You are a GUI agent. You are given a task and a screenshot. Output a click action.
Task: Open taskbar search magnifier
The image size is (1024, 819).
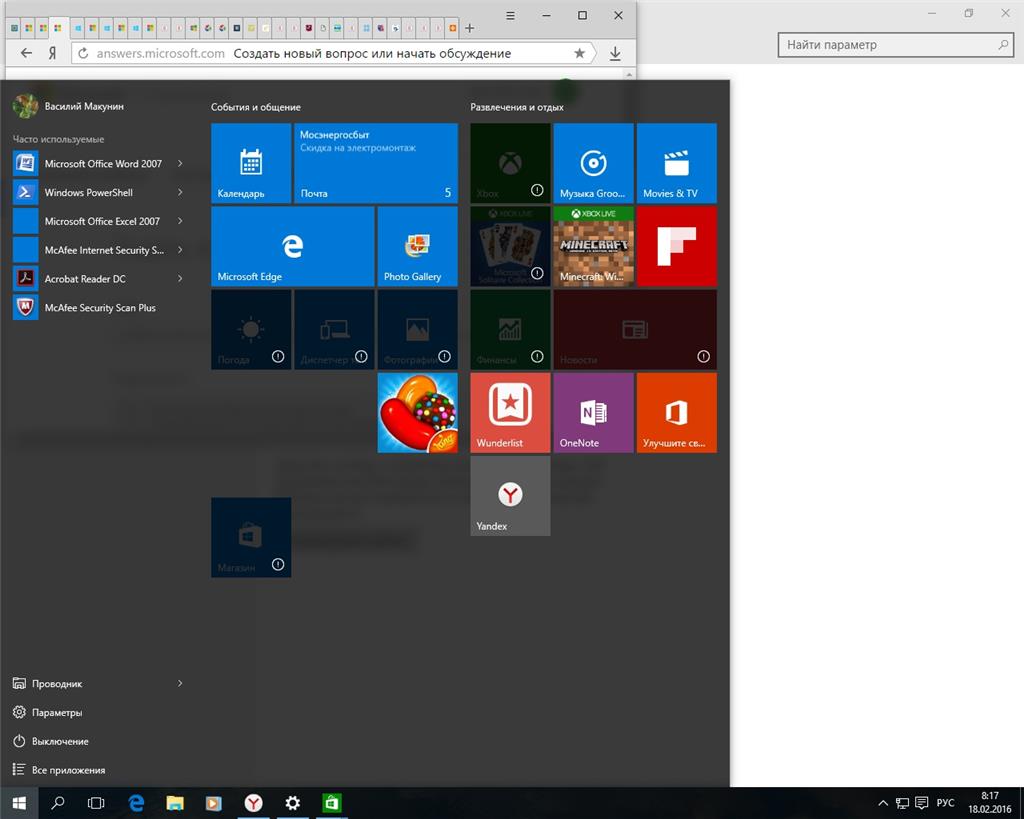pos(57,803)
